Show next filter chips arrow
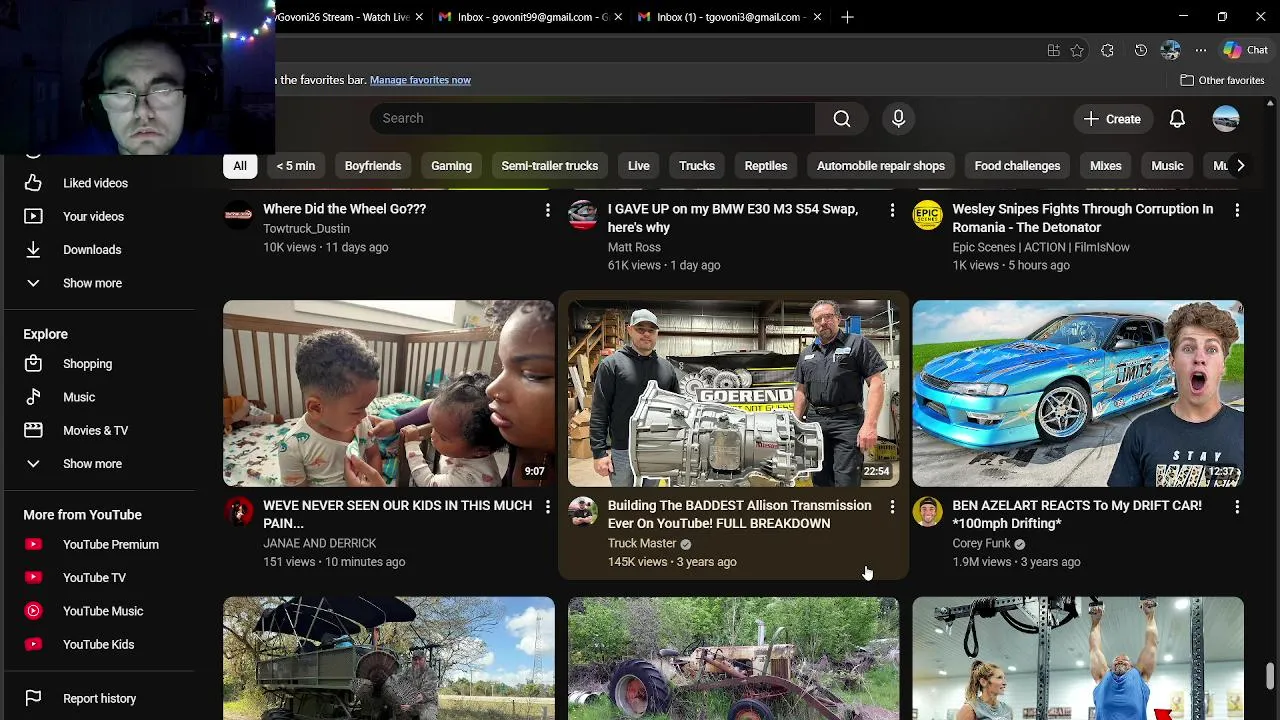 1240,166
